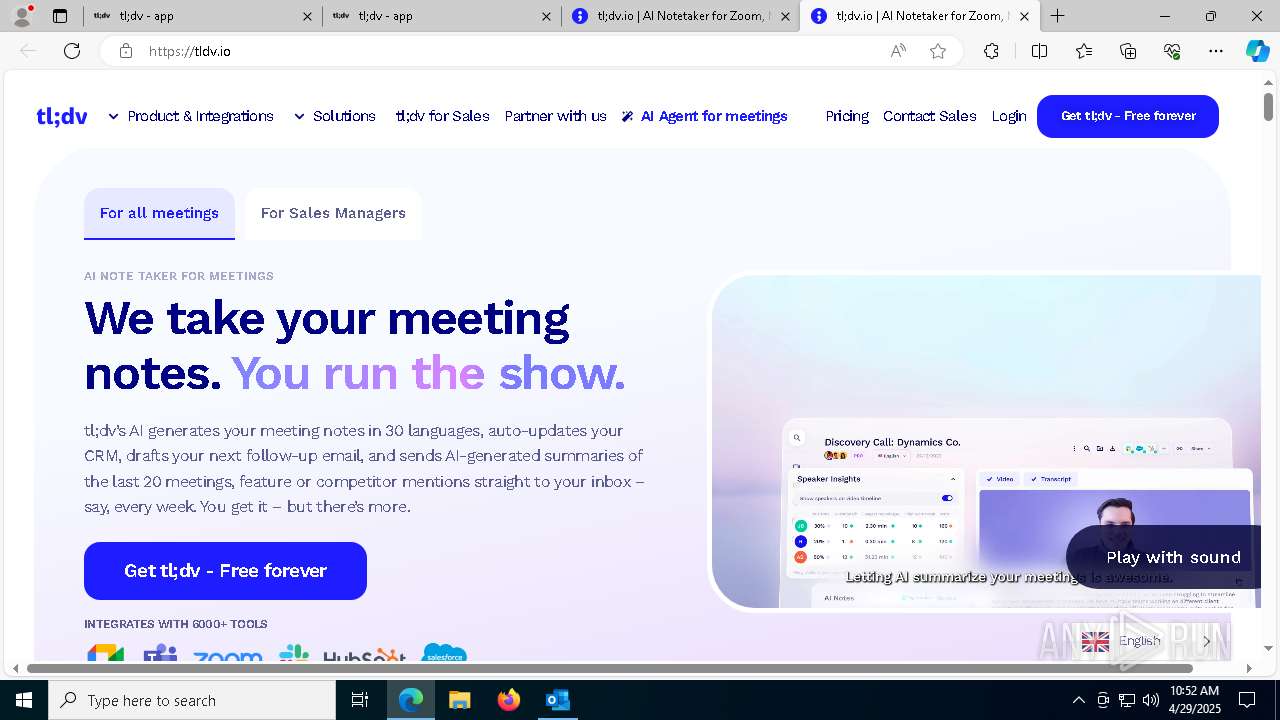The height and width of the screenshot is (720, 1280).
Task: Add this page to favorites
Action: click(x=938, y=51)
